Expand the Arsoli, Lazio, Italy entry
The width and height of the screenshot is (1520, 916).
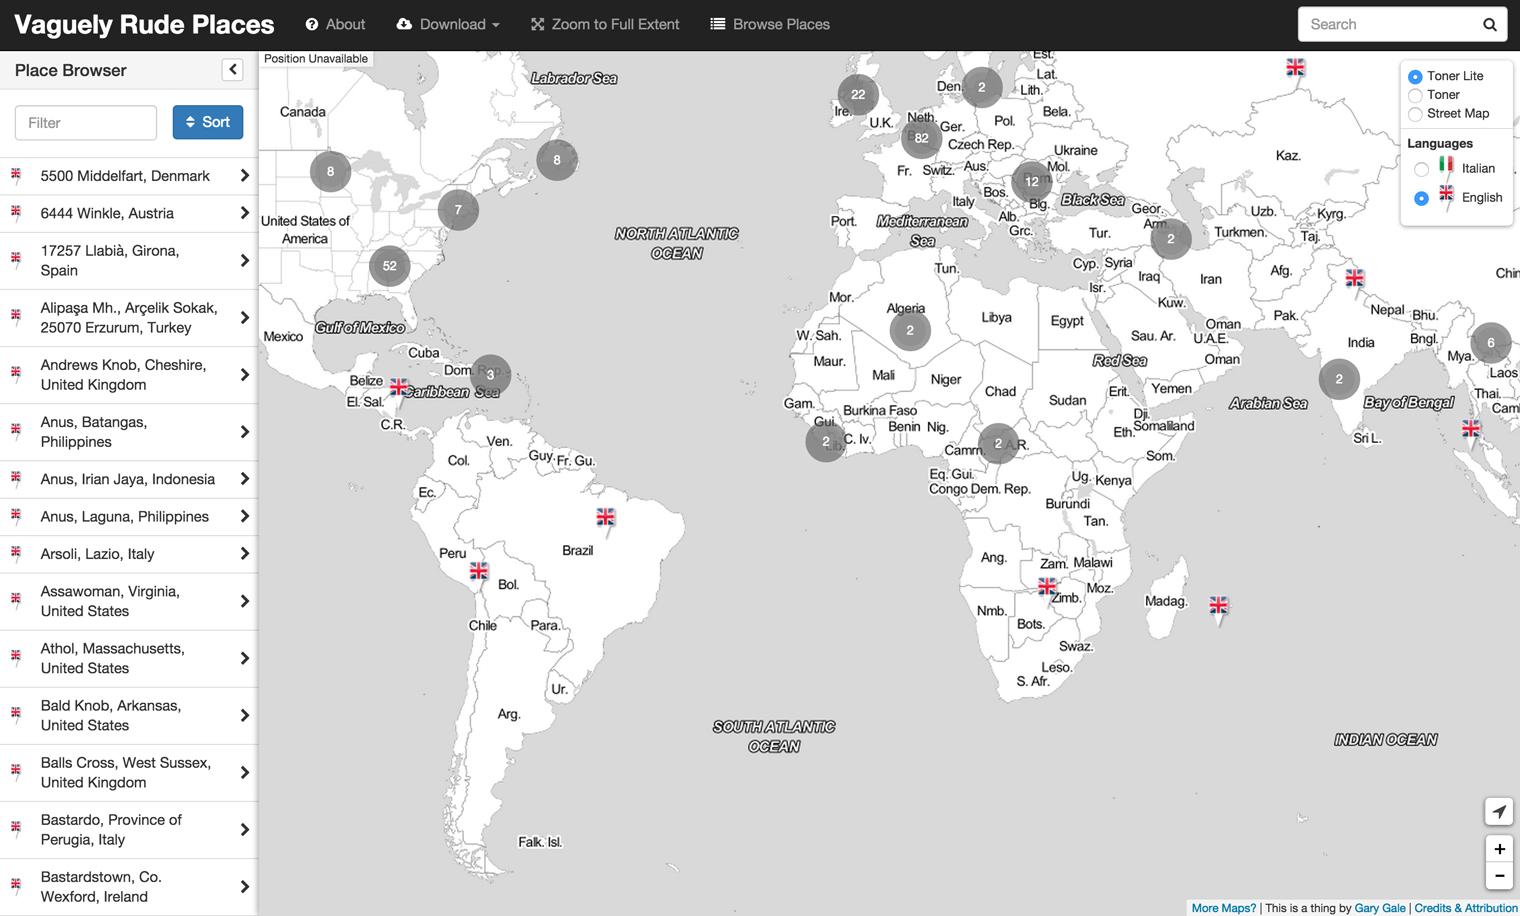coord(244,553)
